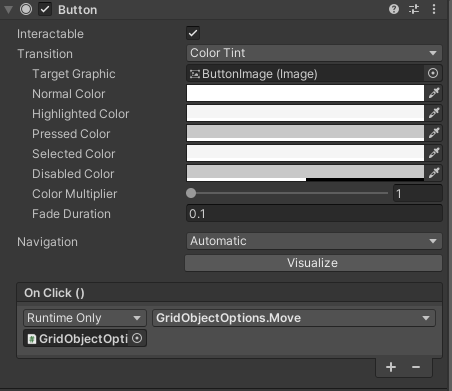Pick Normal Color with the eyedropper
Image resolution: width=452 pixels, height=391 pixels.
point(434,93)
